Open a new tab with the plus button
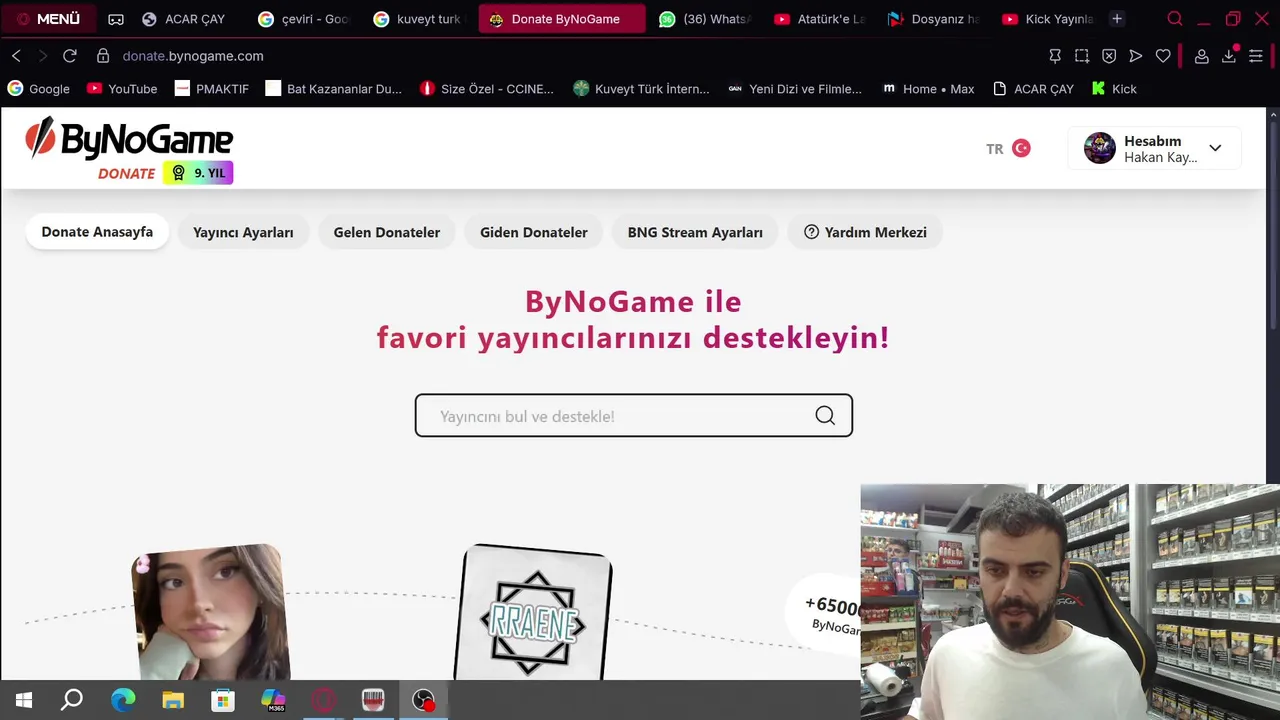1280x720 pixels. [1117, 19]
